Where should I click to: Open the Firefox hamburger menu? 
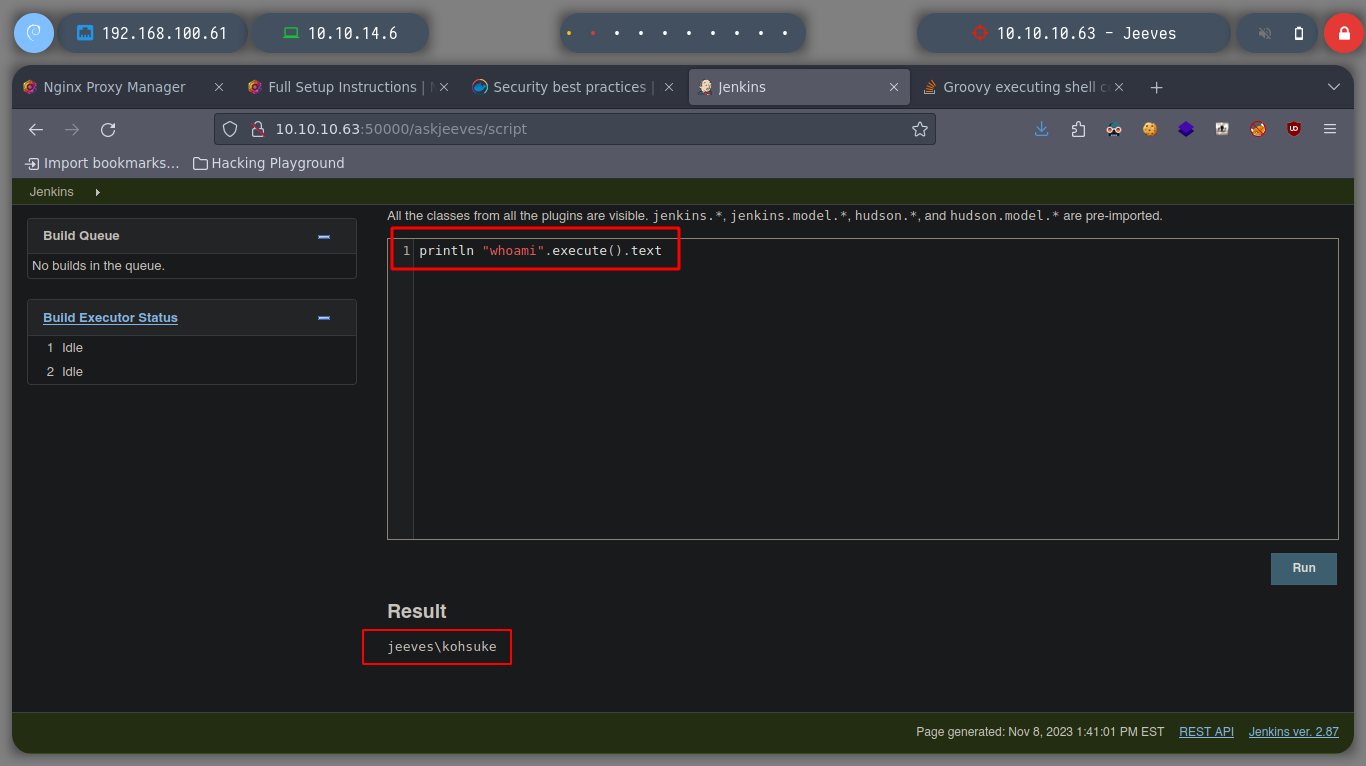click(x=1330, y=129)
